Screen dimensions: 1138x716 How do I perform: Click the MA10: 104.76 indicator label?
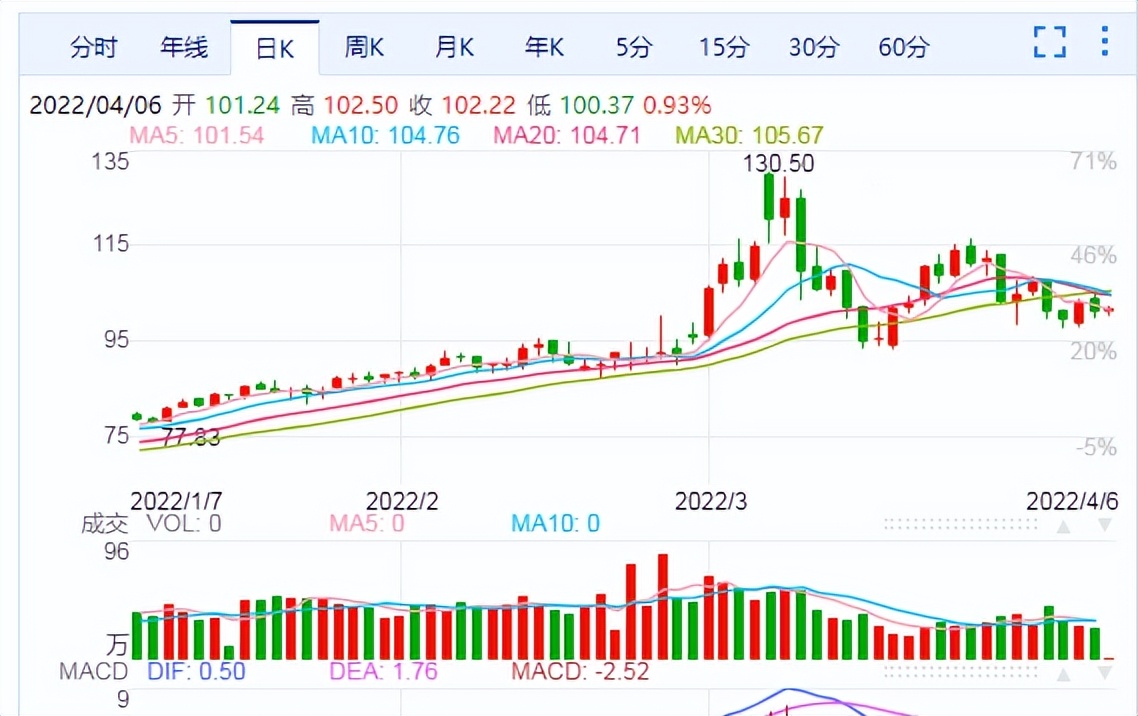tap(385, 135)
